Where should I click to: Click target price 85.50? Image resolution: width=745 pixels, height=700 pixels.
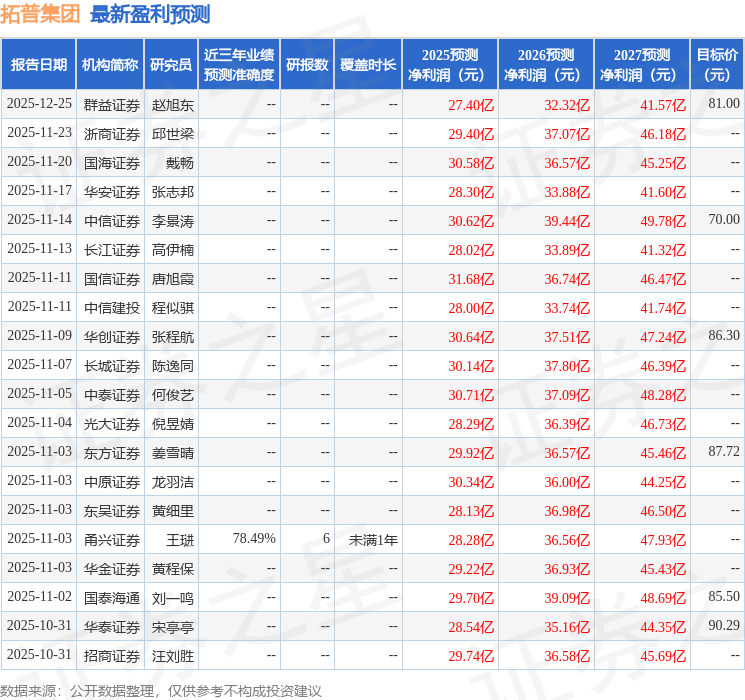click(x=724, y=596)
